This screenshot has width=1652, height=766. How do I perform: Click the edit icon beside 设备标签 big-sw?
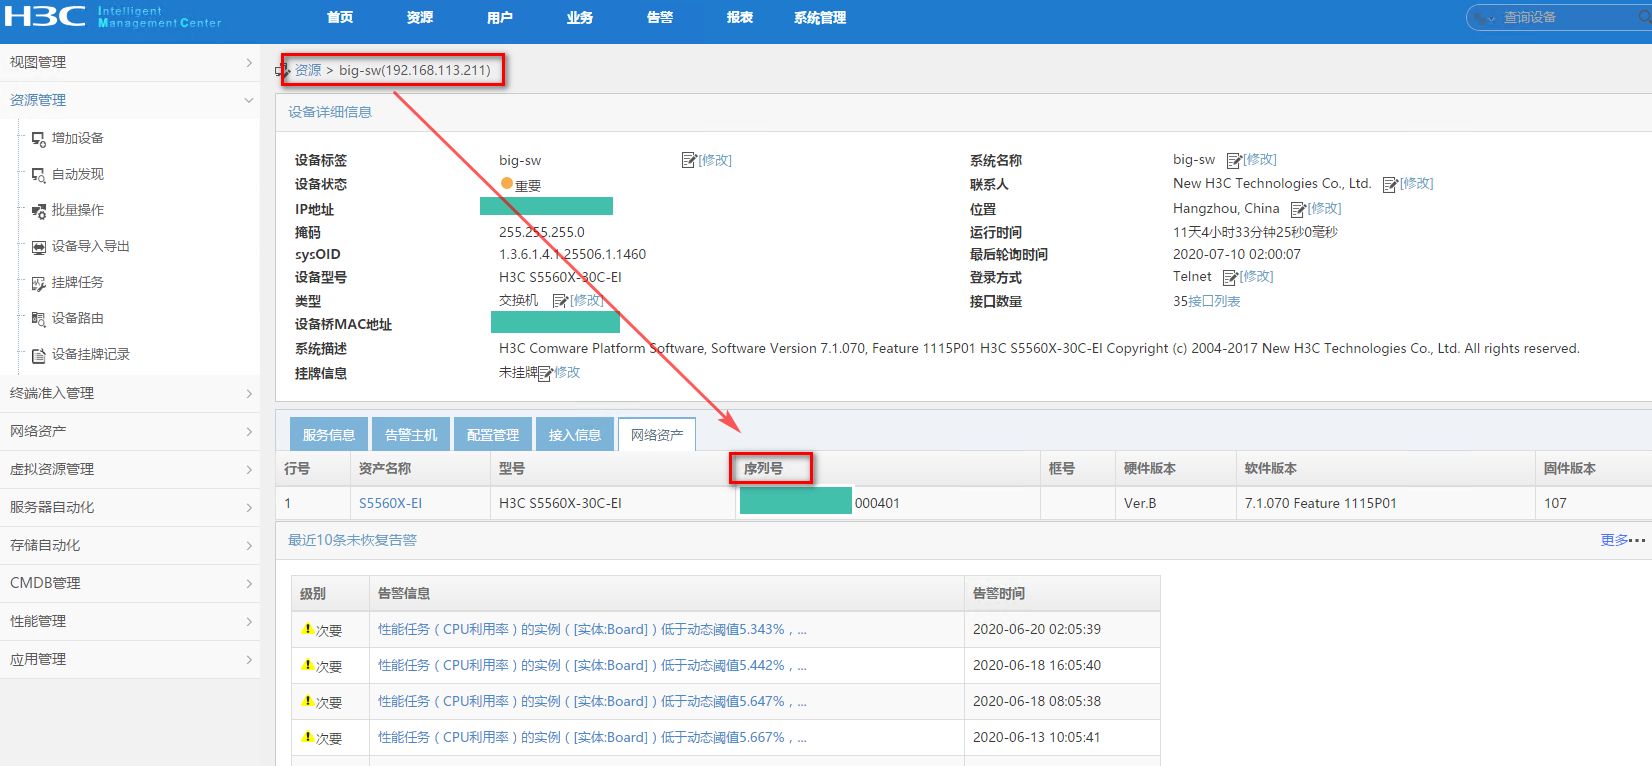click(689, 160)
